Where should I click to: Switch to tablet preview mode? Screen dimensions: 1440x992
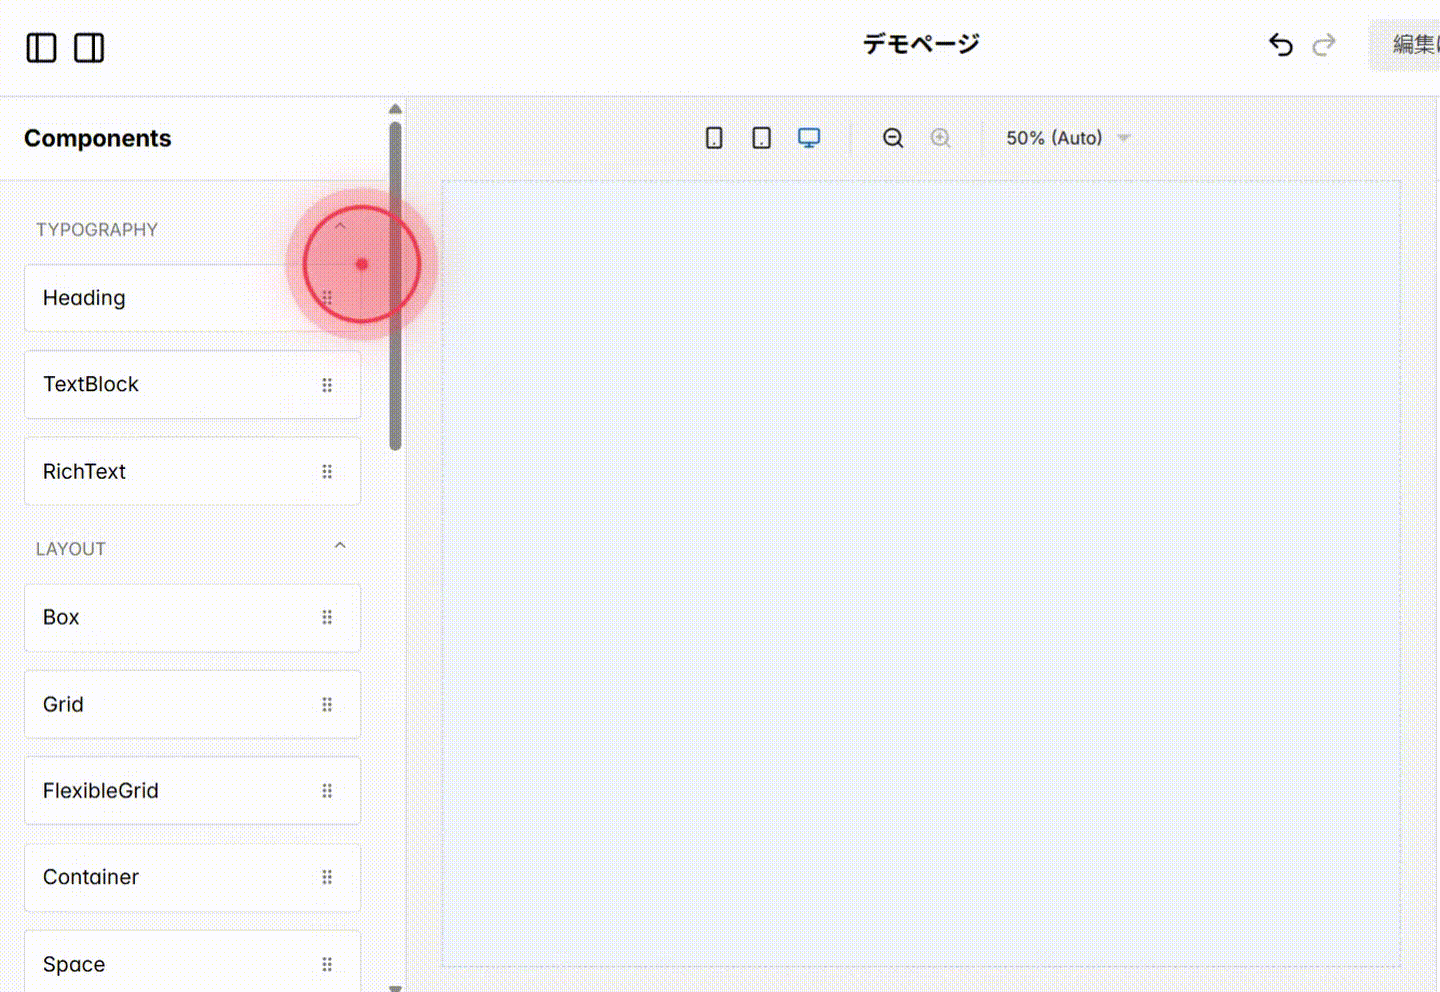tap(761, 137)
